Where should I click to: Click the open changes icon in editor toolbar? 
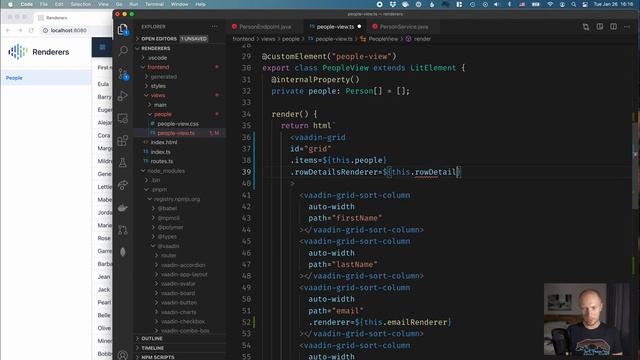[586, 27]
